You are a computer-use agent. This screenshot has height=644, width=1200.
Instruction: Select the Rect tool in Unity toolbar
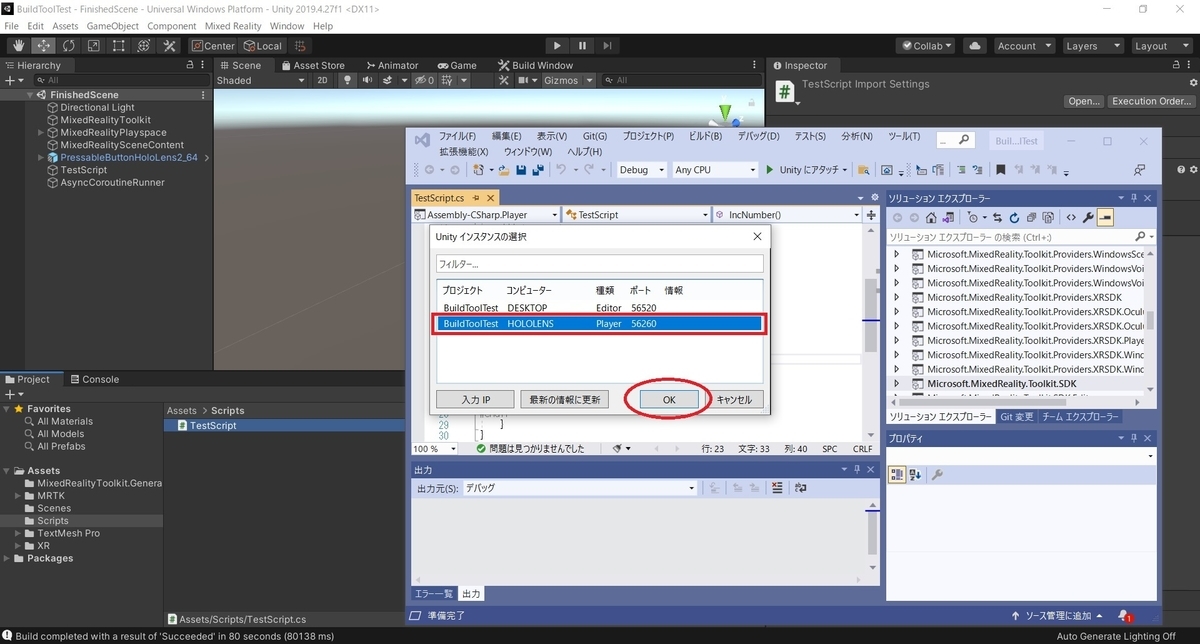118,46
